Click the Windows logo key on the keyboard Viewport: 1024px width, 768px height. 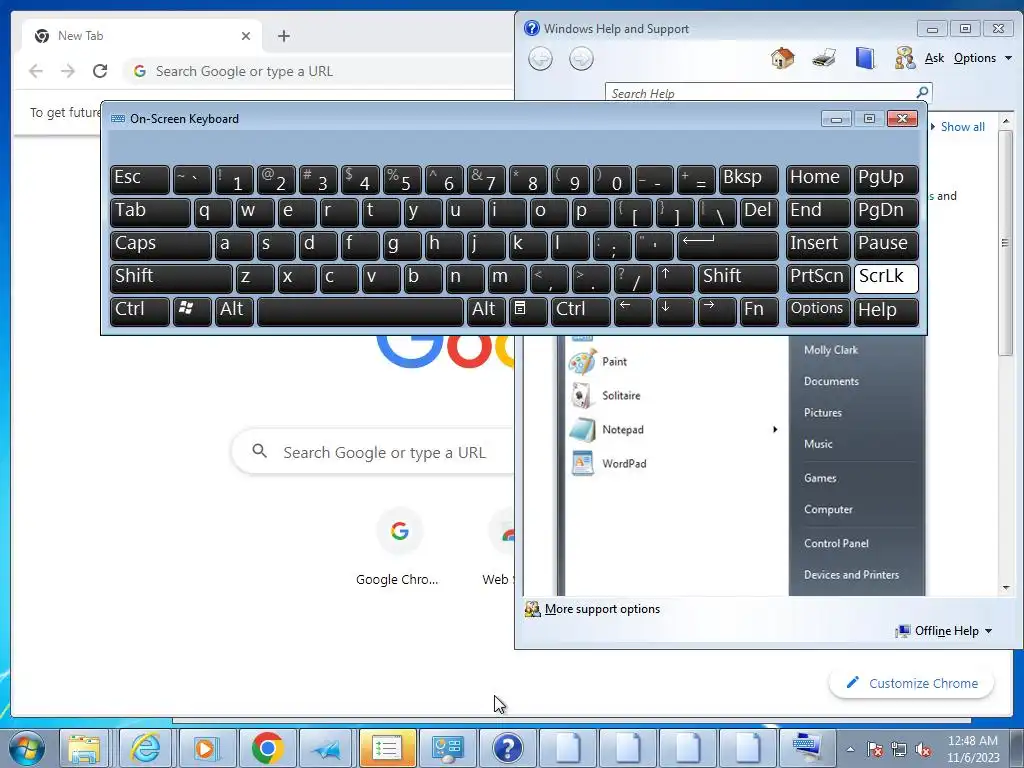pos(192,310)
